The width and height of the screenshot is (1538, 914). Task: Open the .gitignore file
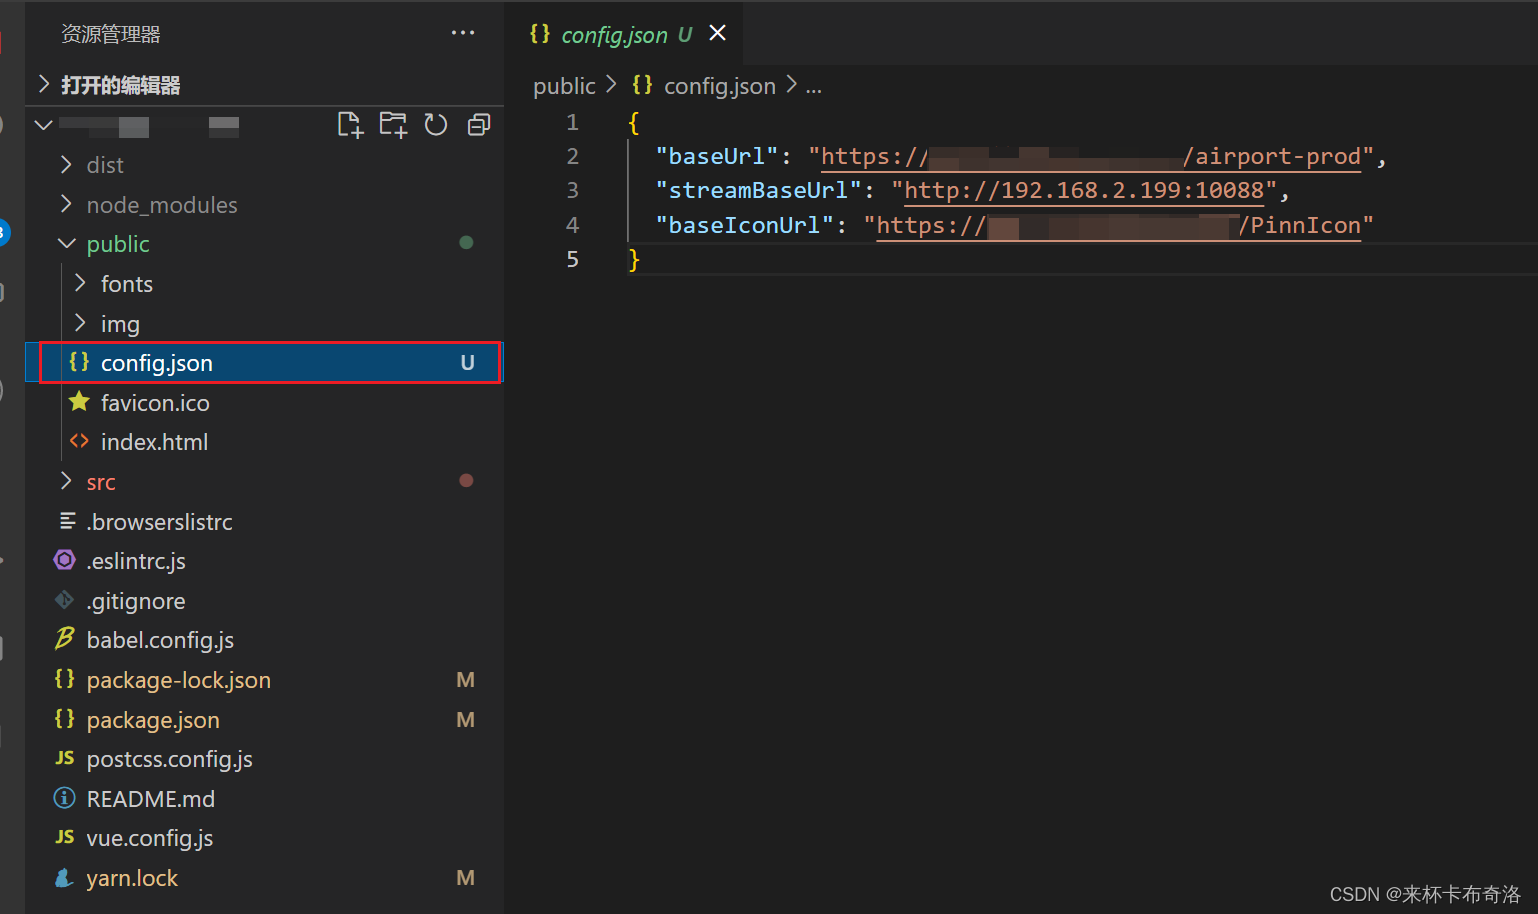(x=264, y=601)
